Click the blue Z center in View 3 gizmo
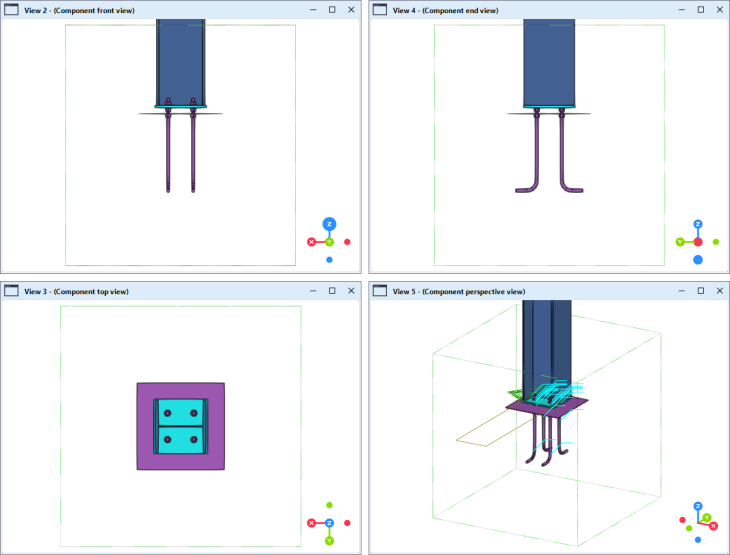730x555 pixels. (x=330, y=523)
